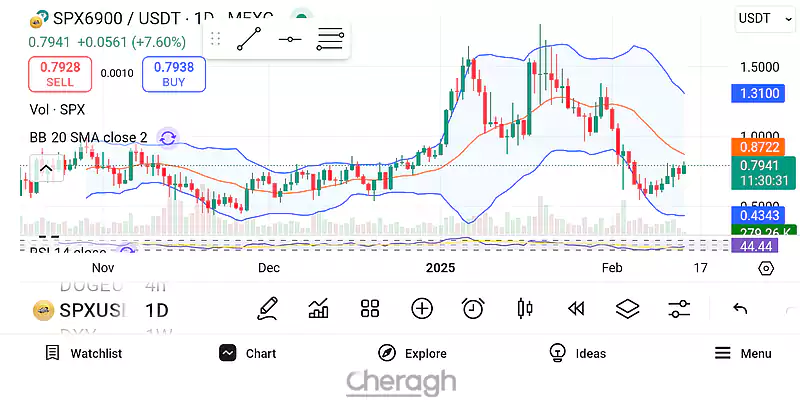Click the 0.7928 SELL button
The image size is (800, 406).
coord(60,74)
